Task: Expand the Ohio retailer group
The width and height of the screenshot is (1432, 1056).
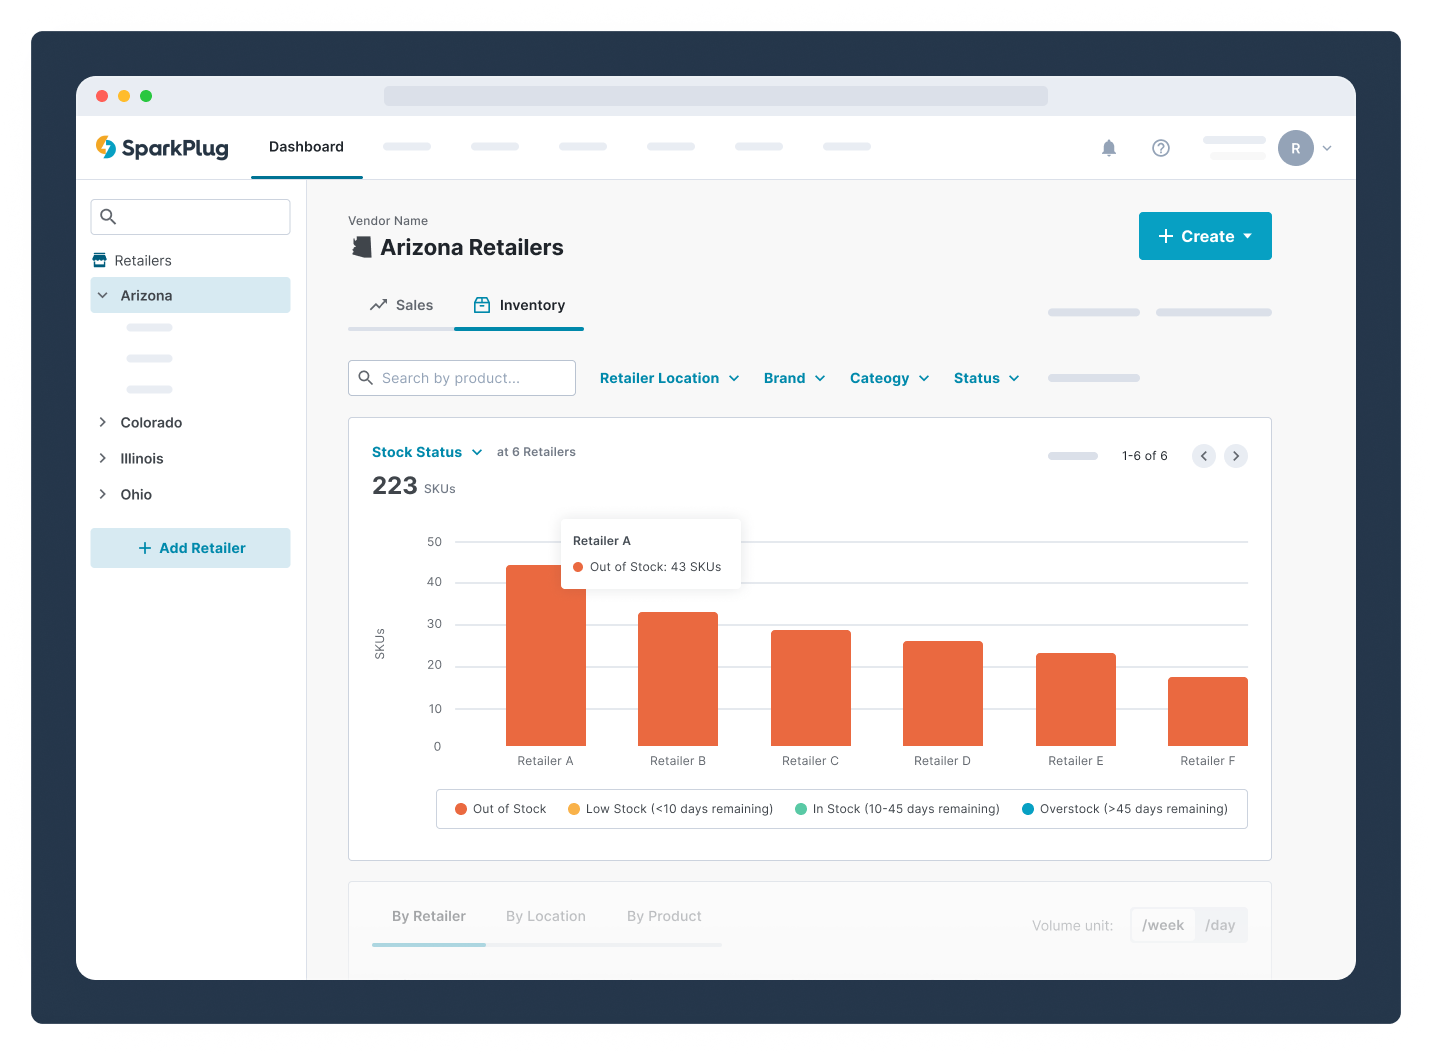Action: coord(102,494)
